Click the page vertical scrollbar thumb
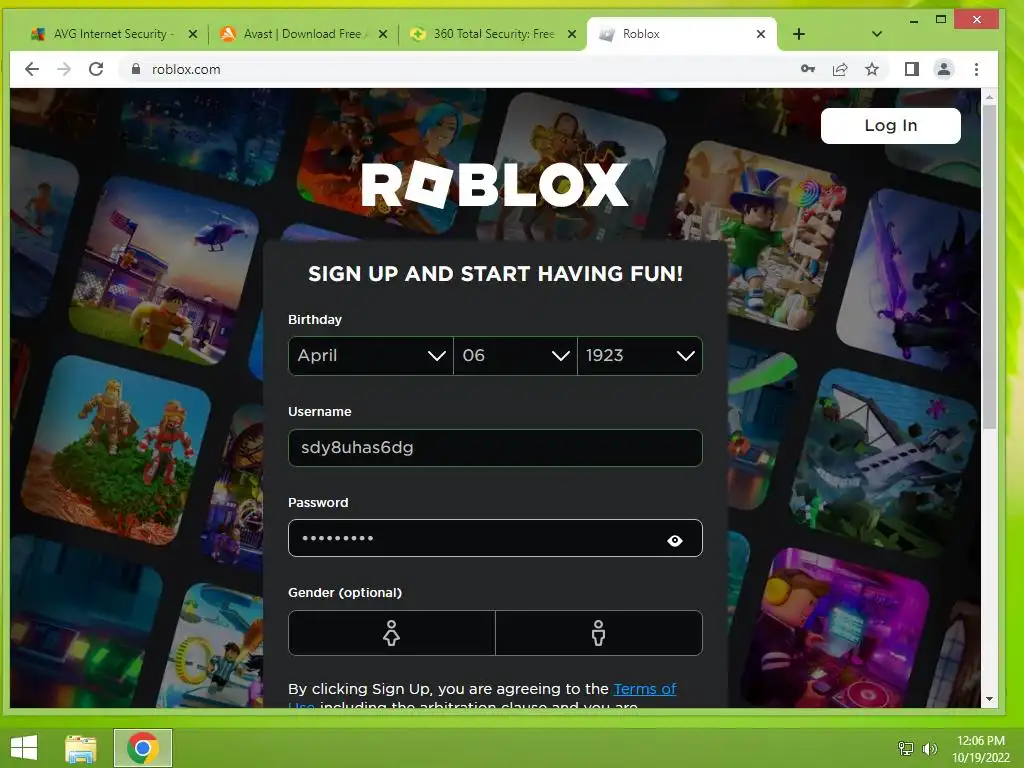Screen dimensions: 1024x768 [989, 266]
